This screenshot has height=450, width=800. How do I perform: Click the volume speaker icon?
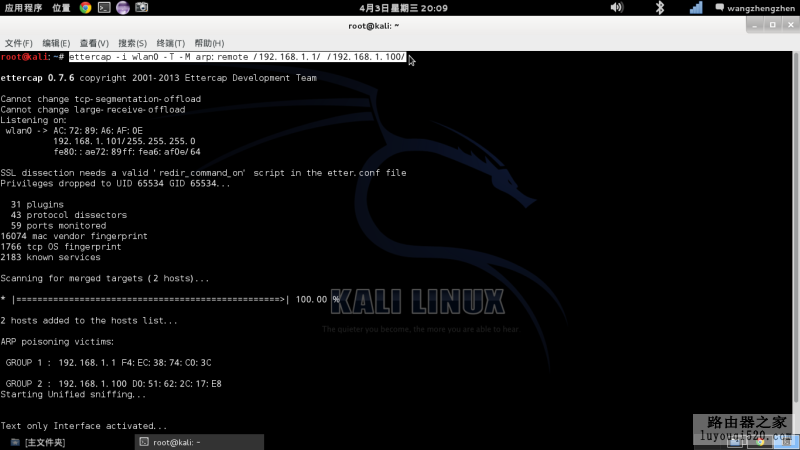[x=617, y=8]
